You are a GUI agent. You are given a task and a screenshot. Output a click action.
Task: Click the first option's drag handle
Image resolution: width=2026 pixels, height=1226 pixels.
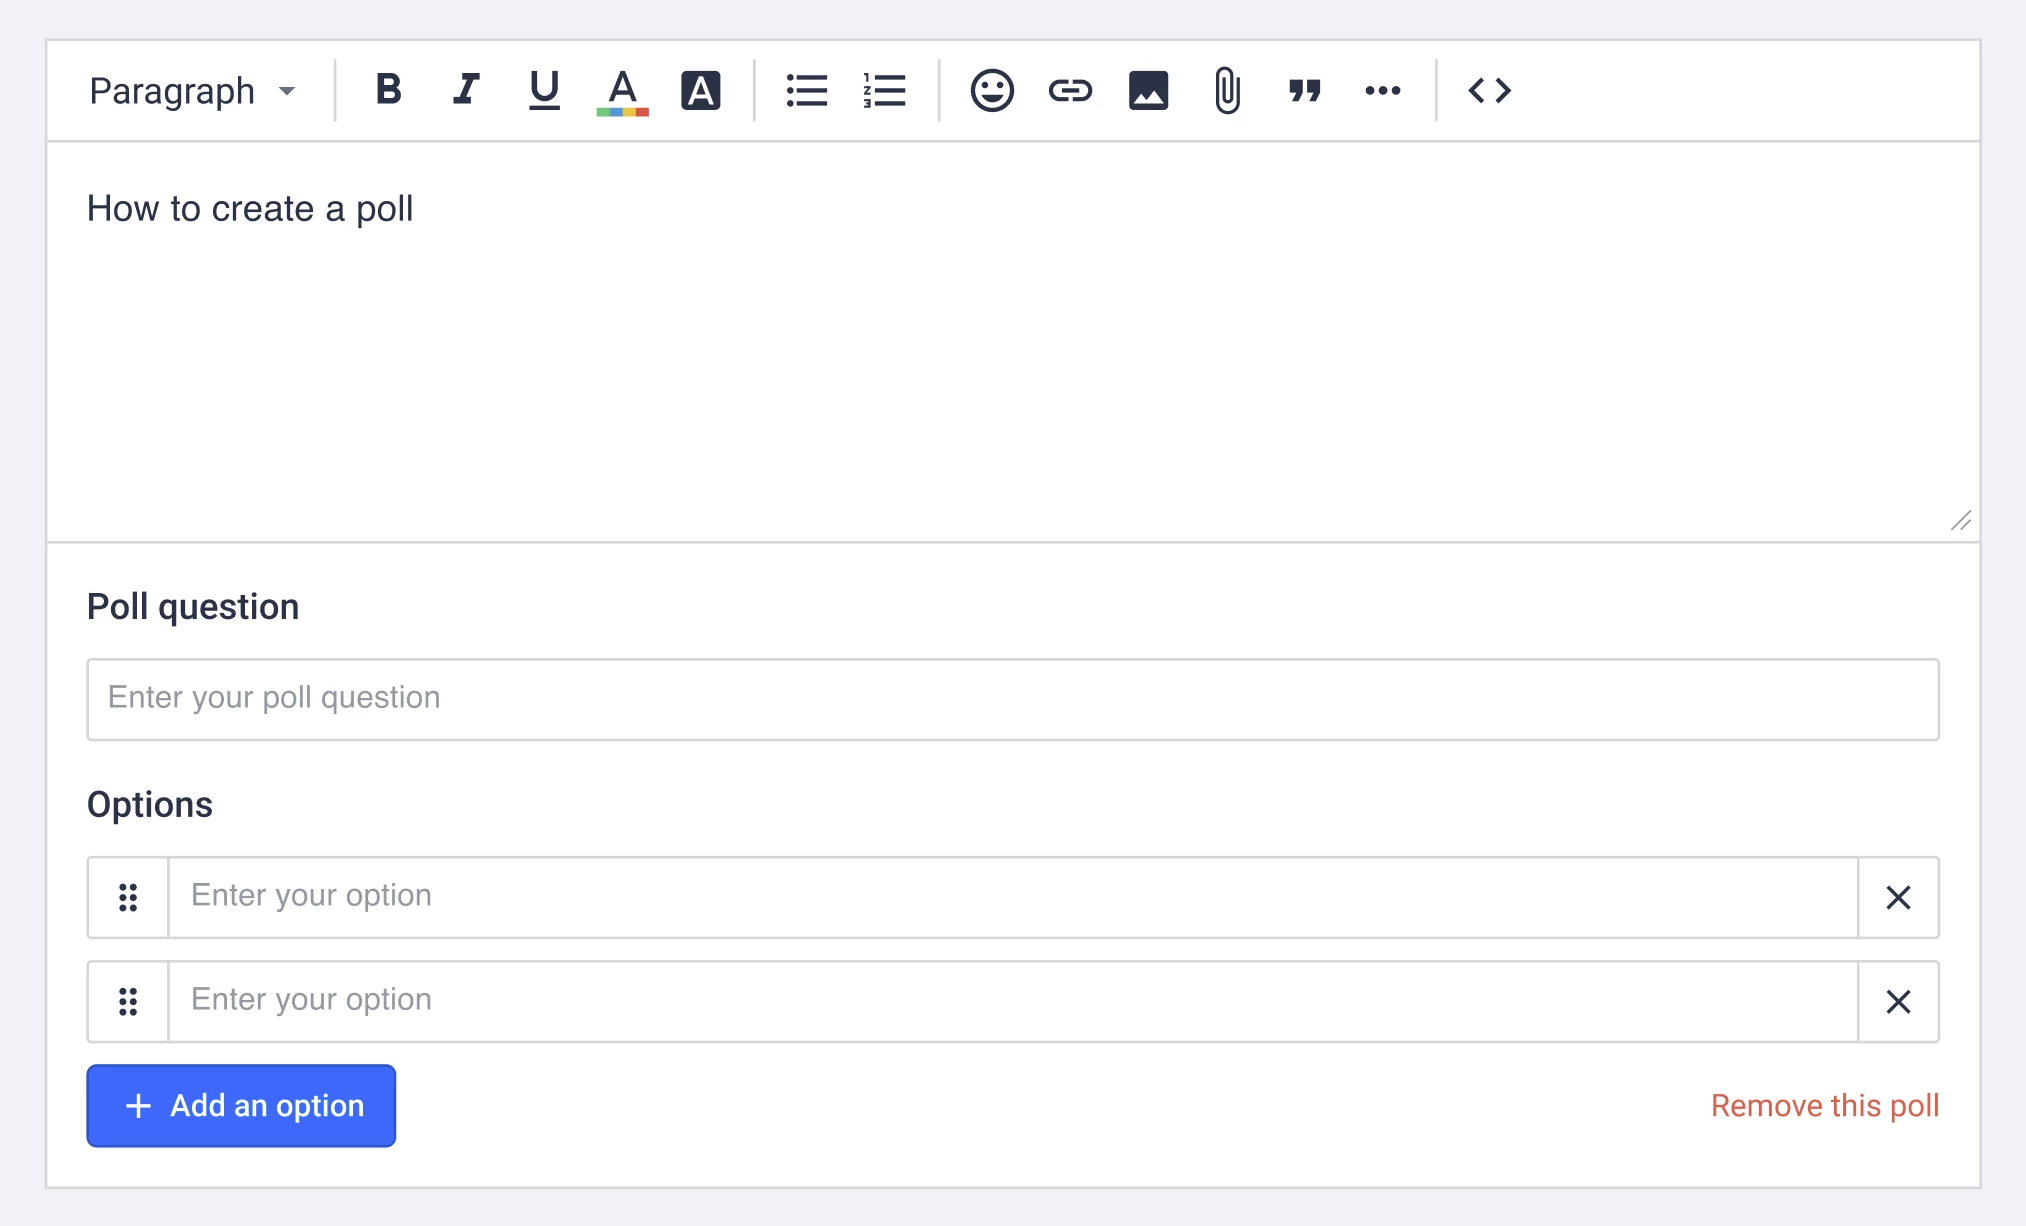[128, 897]
